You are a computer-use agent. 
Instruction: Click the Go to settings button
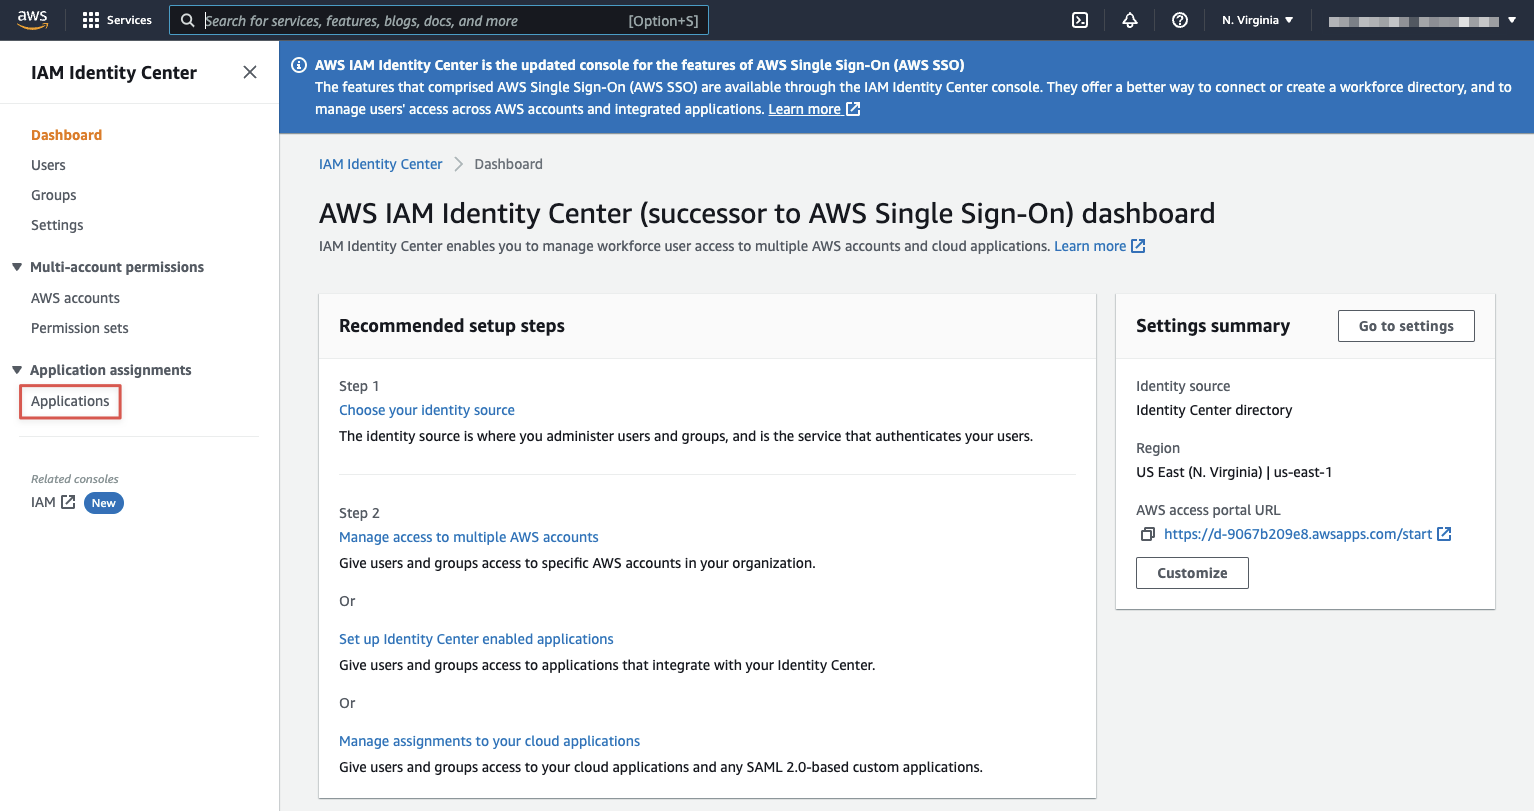(x=1405, y=326)
